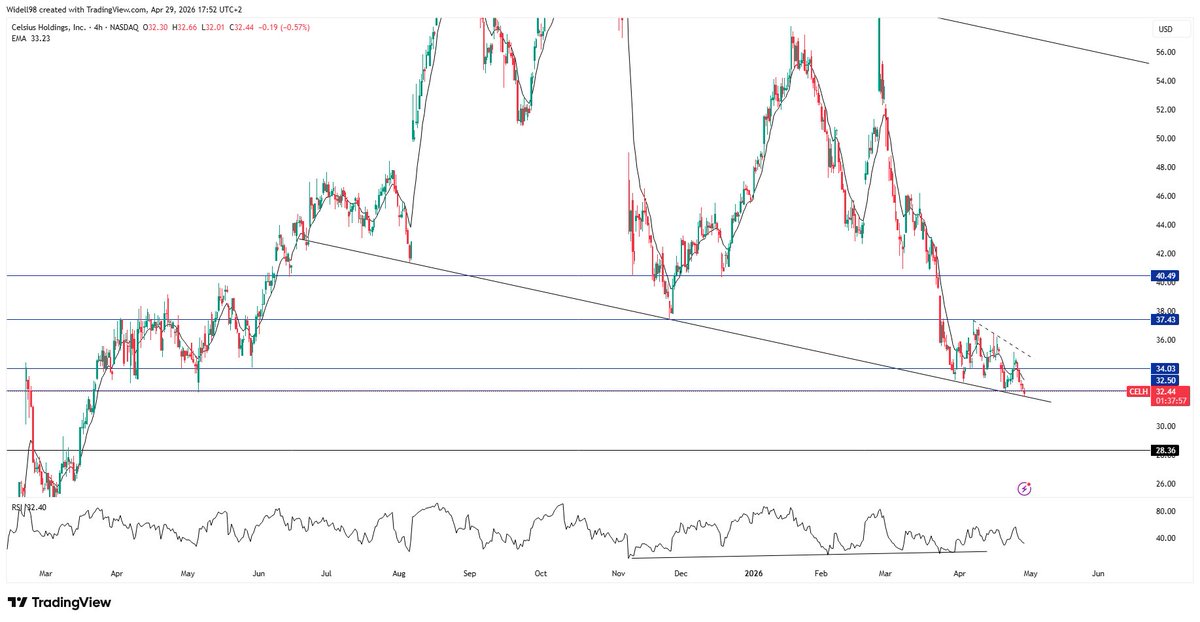Click 56.00 on the price axis
Viewport: 1200px width, 622px height.
point(1166,52)
